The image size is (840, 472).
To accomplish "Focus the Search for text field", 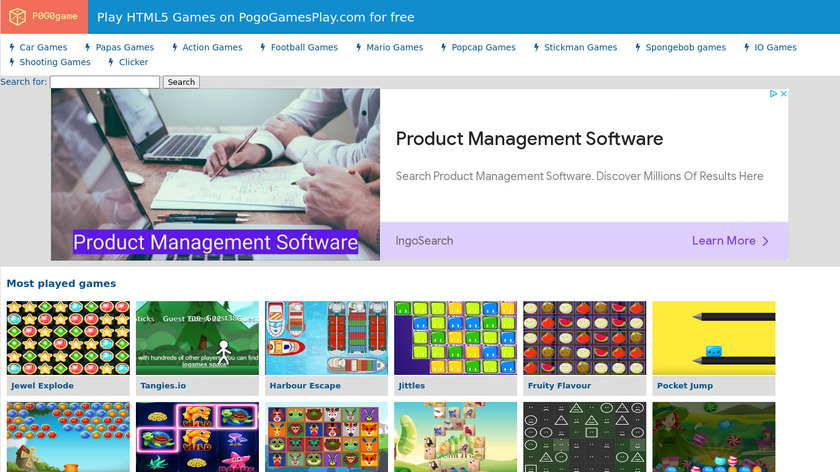I will (105, 82).
